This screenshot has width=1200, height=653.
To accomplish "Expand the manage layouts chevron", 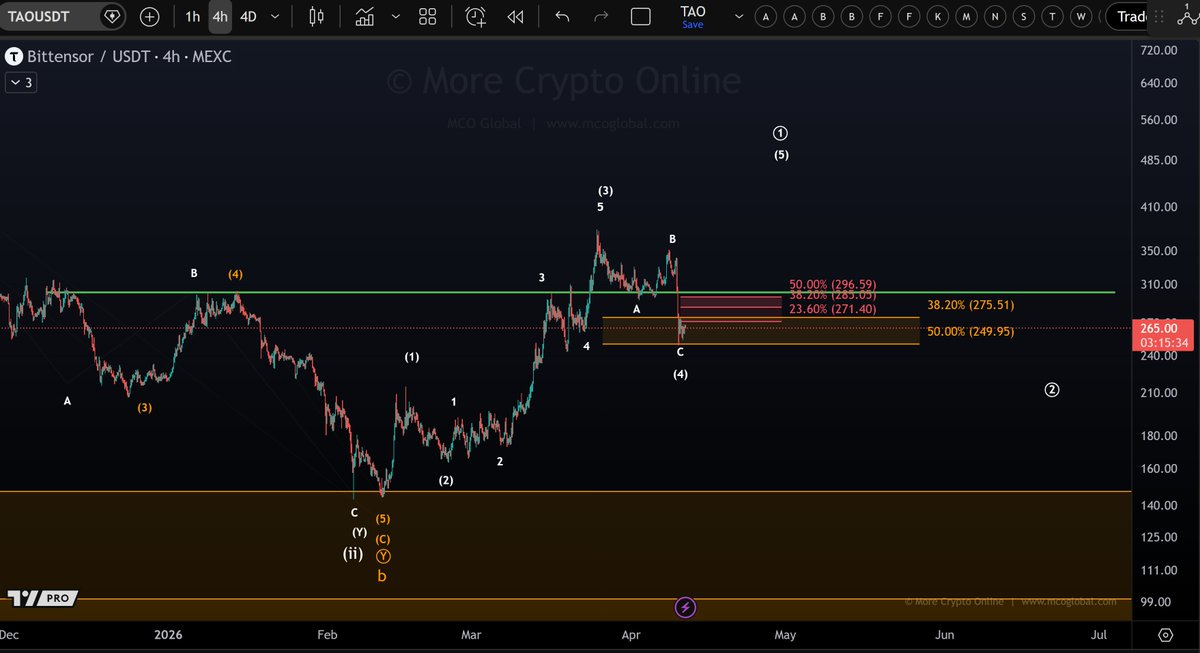I will (739, 17).
